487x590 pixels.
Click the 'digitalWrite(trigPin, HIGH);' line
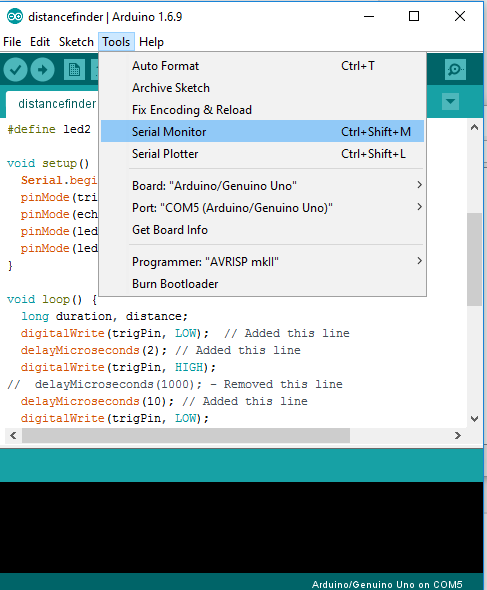118,367
